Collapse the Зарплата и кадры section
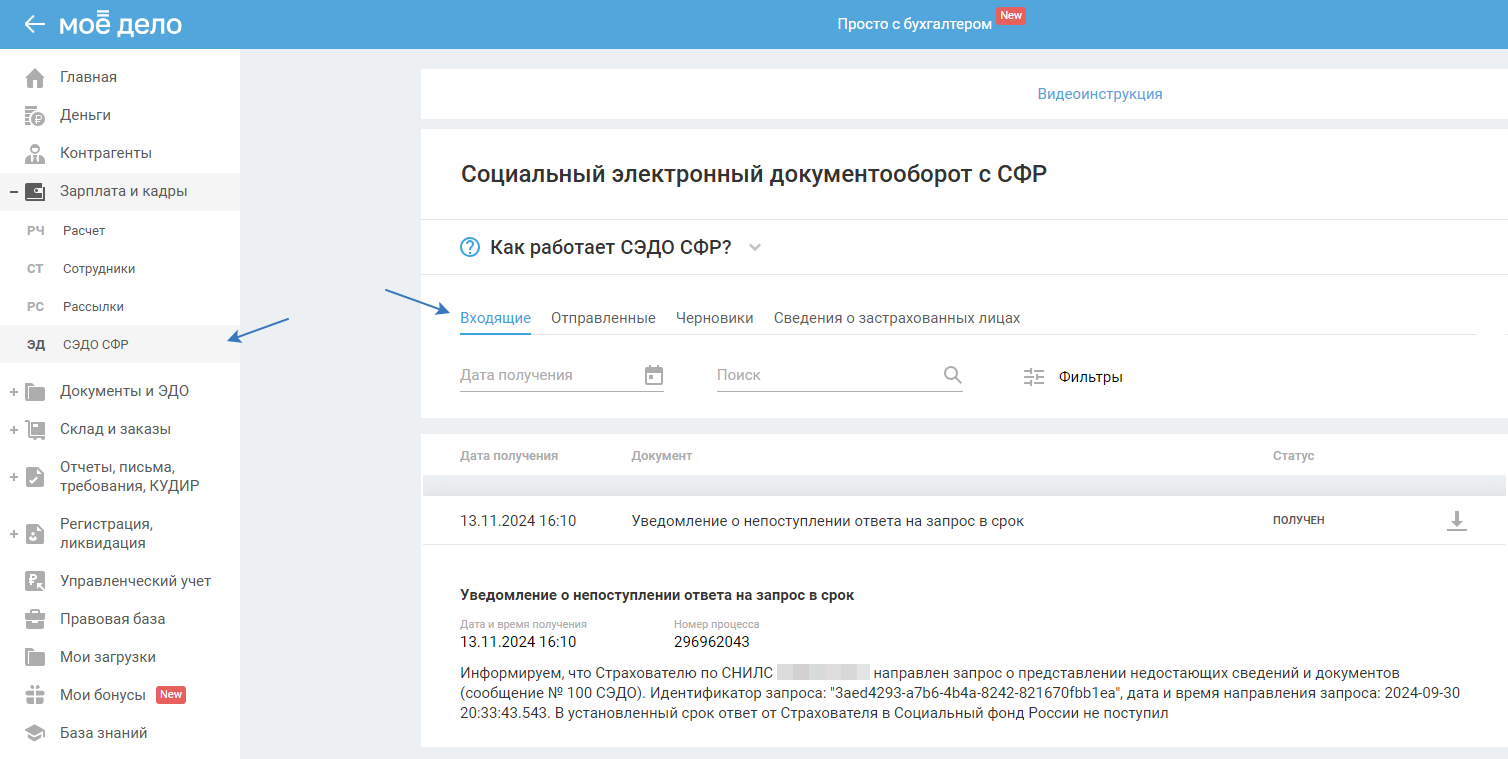The image size is (1508, 759). point(14,191)
